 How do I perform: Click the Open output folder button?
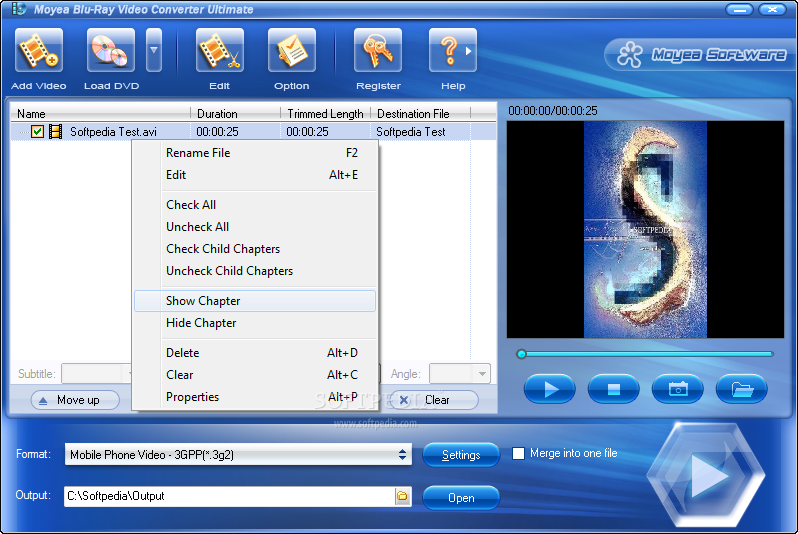[x=461, y=497]
